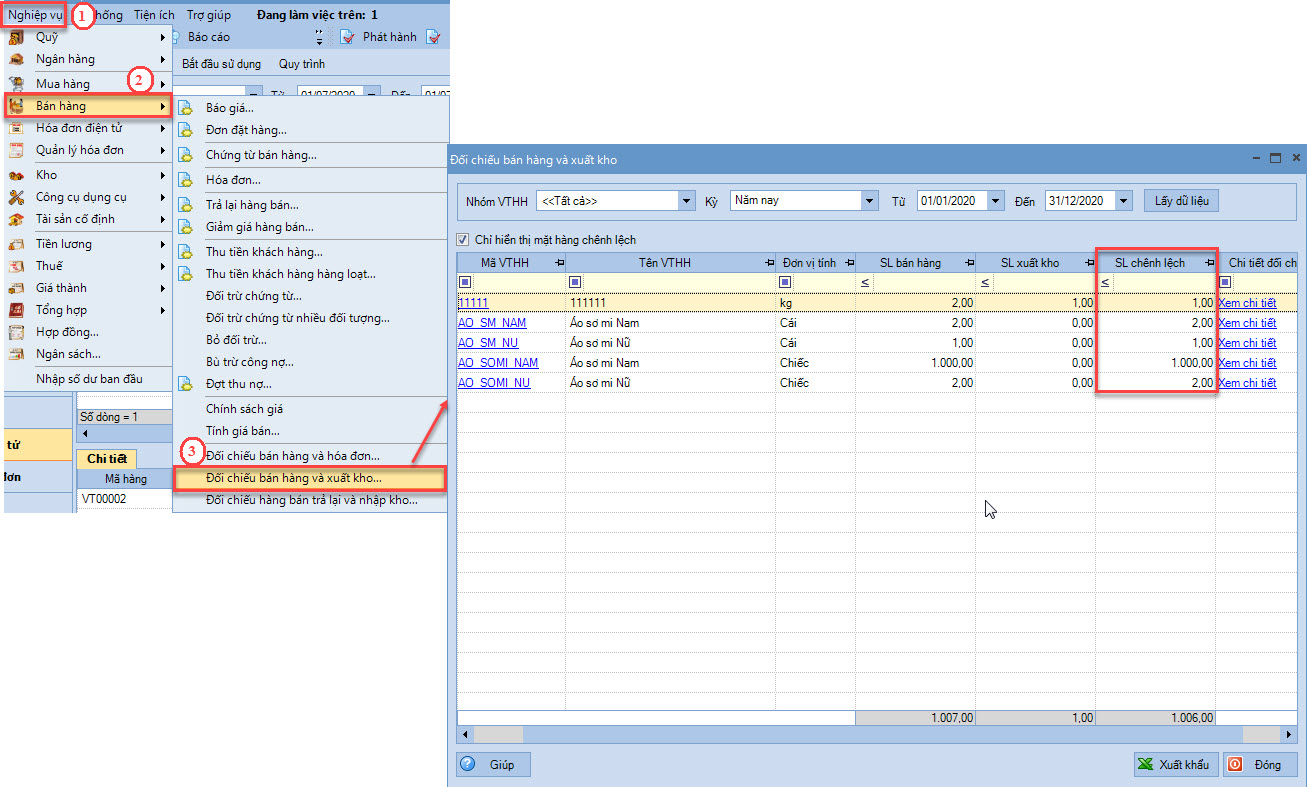
Task: Click the Tài sản cố định icon
Action: [16, 219]
